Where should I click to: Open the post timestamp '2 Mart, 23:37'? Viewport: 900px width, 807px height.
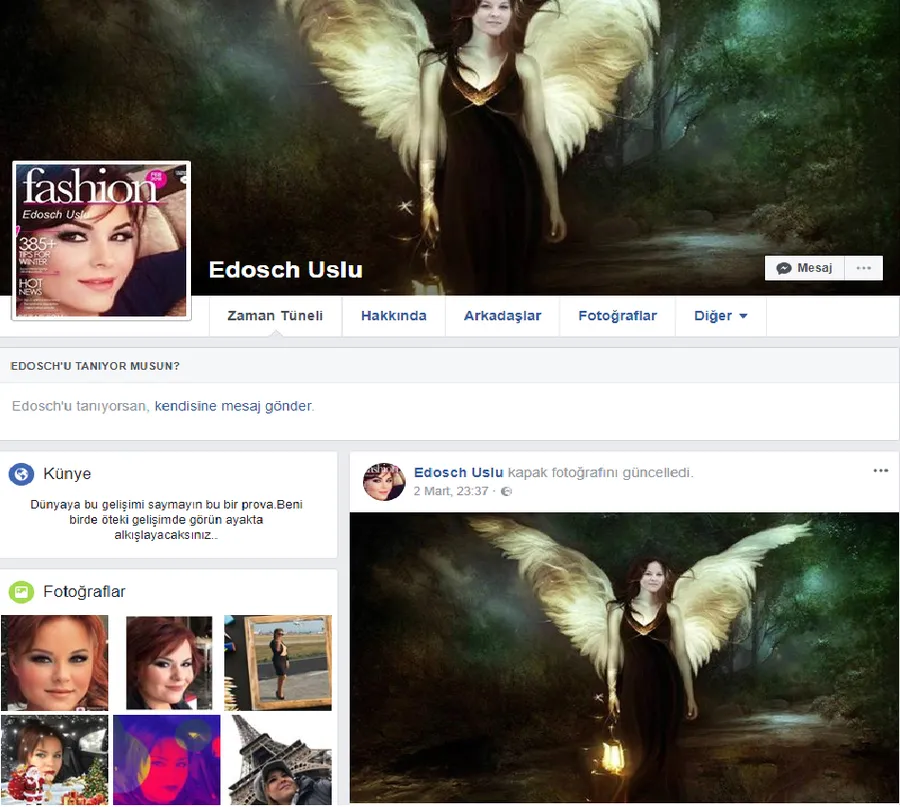coord(451,492)
